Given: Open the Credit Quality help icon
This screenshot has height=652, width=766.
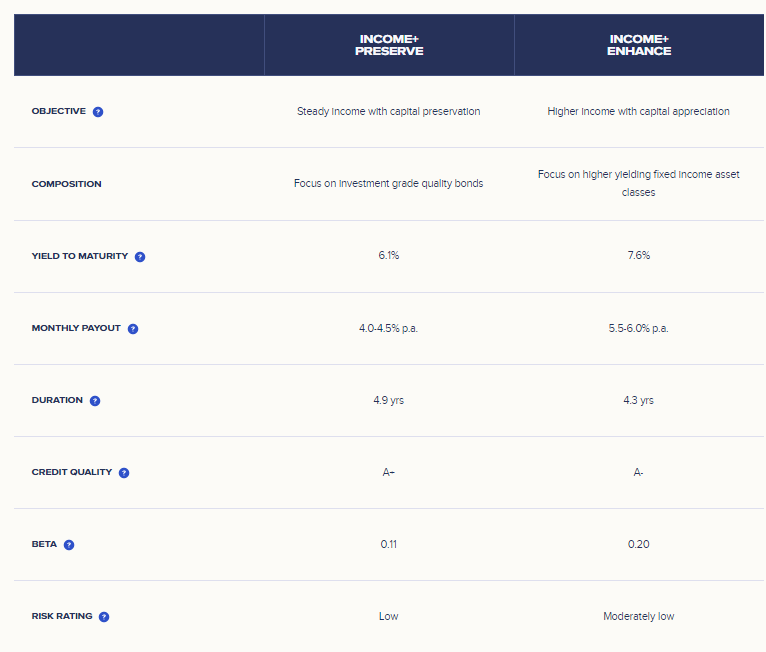Looking at the screenshot, I should [x=124, y=473].
